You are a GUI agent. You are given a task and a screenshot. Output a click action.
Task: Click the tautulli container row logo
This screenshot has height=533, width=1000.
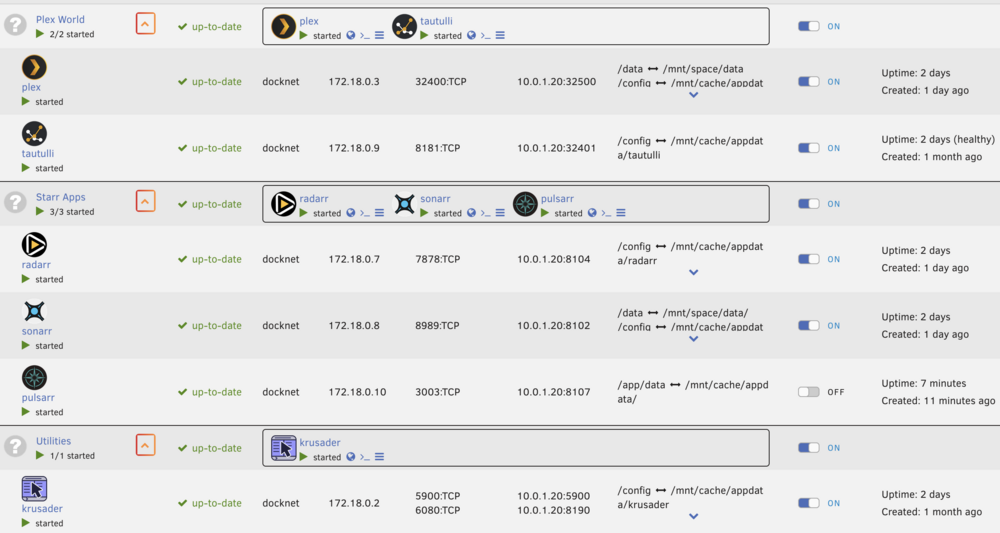[34, 133]
